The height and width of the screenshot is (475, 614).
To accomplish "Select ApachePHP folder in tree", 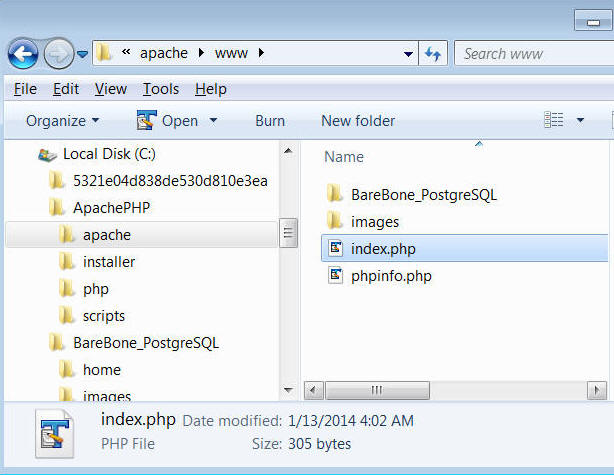I will click(112, 208).
